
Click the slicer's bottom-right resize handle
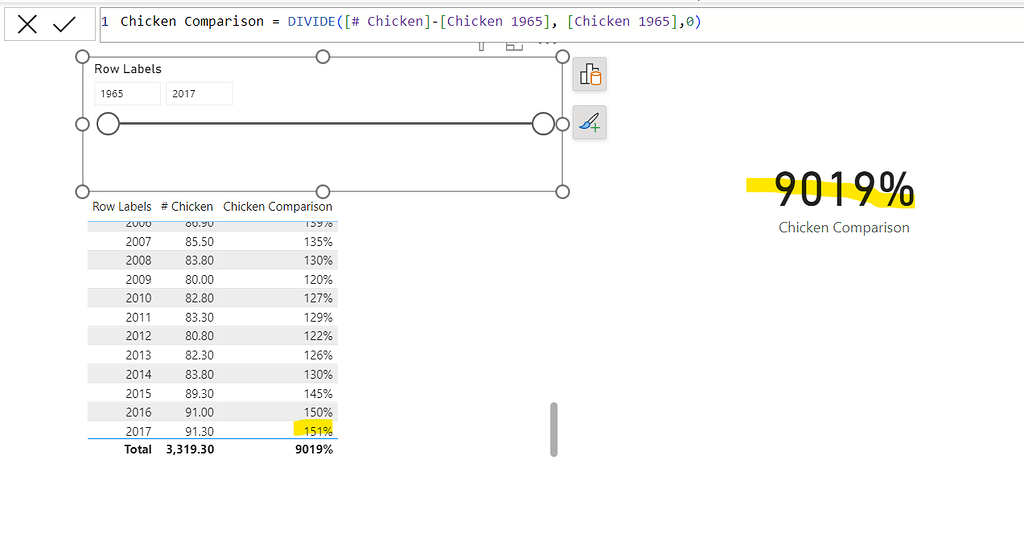pos(562,191)
